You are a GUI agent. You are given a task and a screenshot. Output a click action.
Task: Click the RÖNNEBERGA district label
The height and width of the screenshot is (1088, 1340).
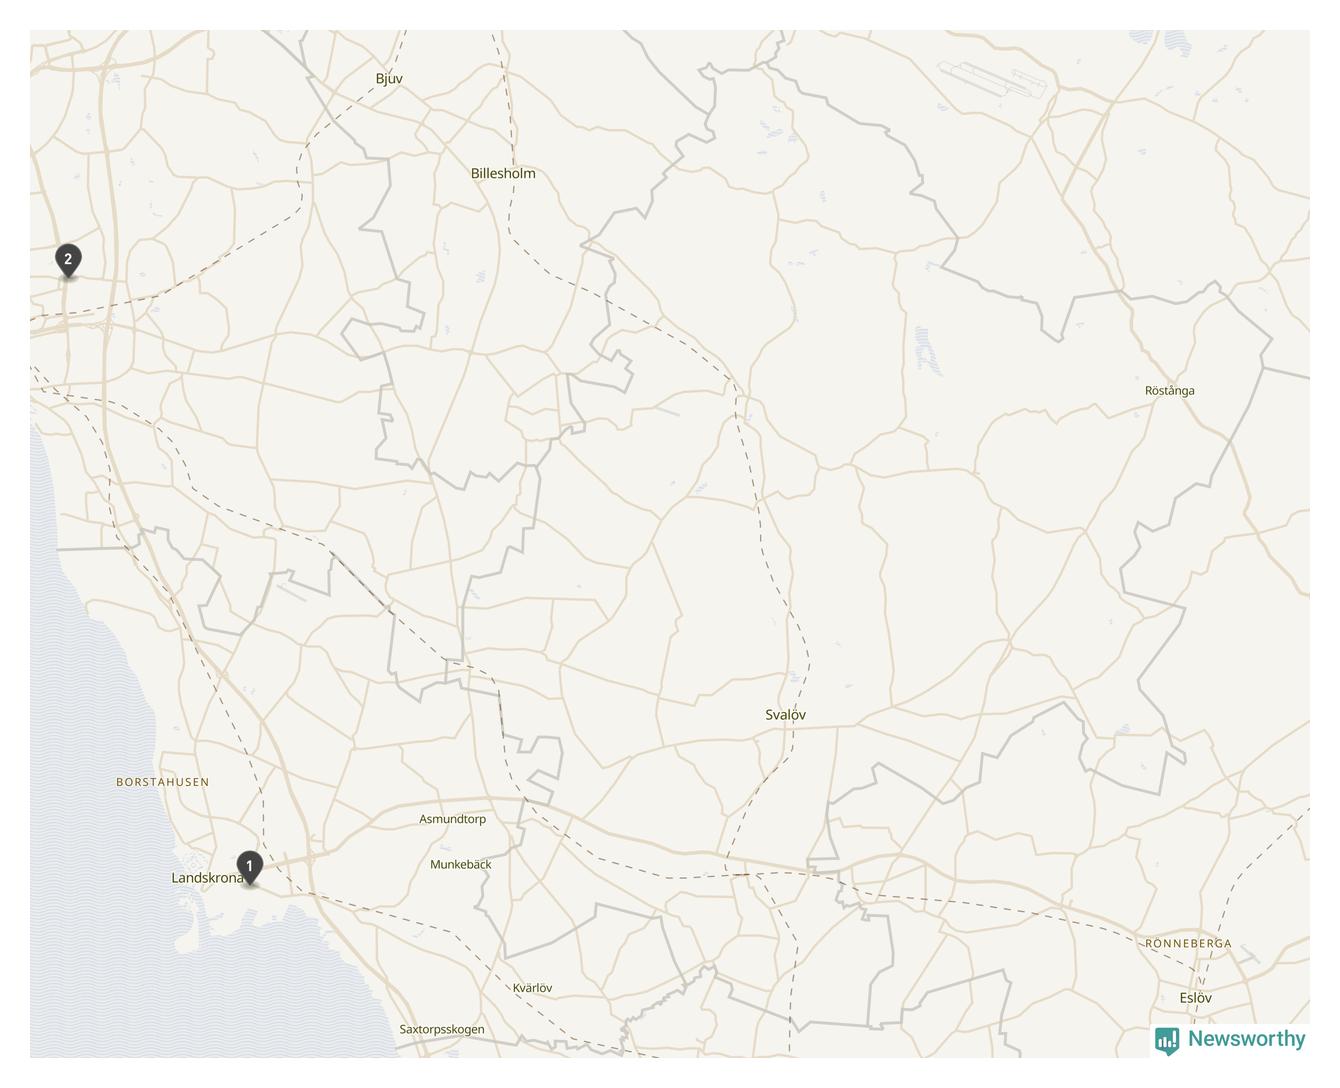pos(1188,944)
